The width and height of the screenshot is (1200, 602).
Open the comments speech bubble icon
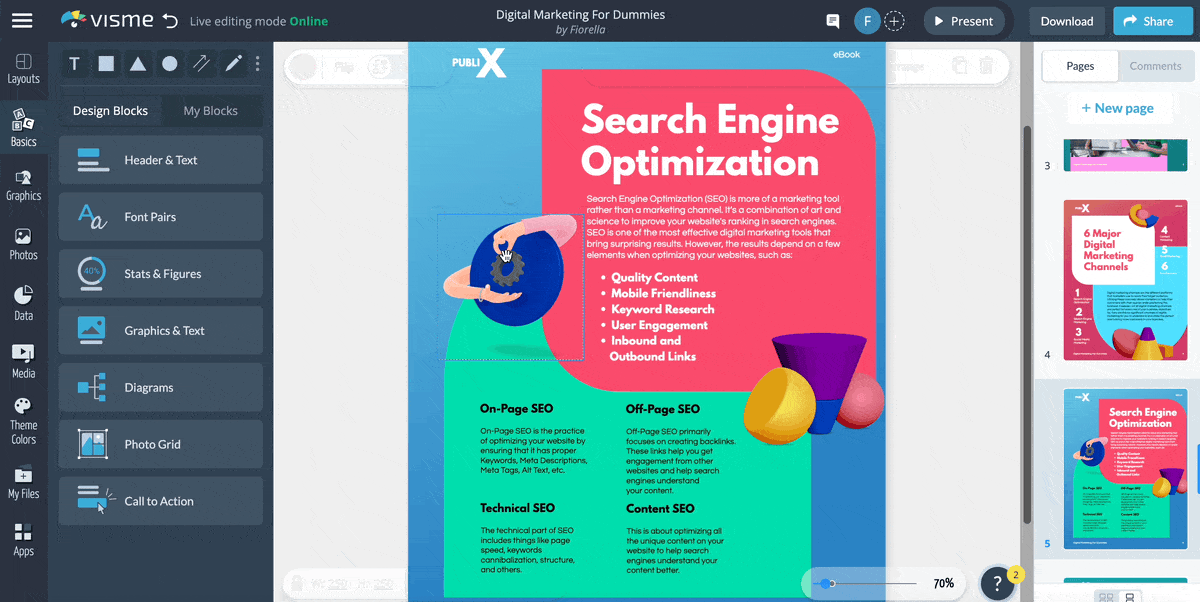tap(832, 21)
